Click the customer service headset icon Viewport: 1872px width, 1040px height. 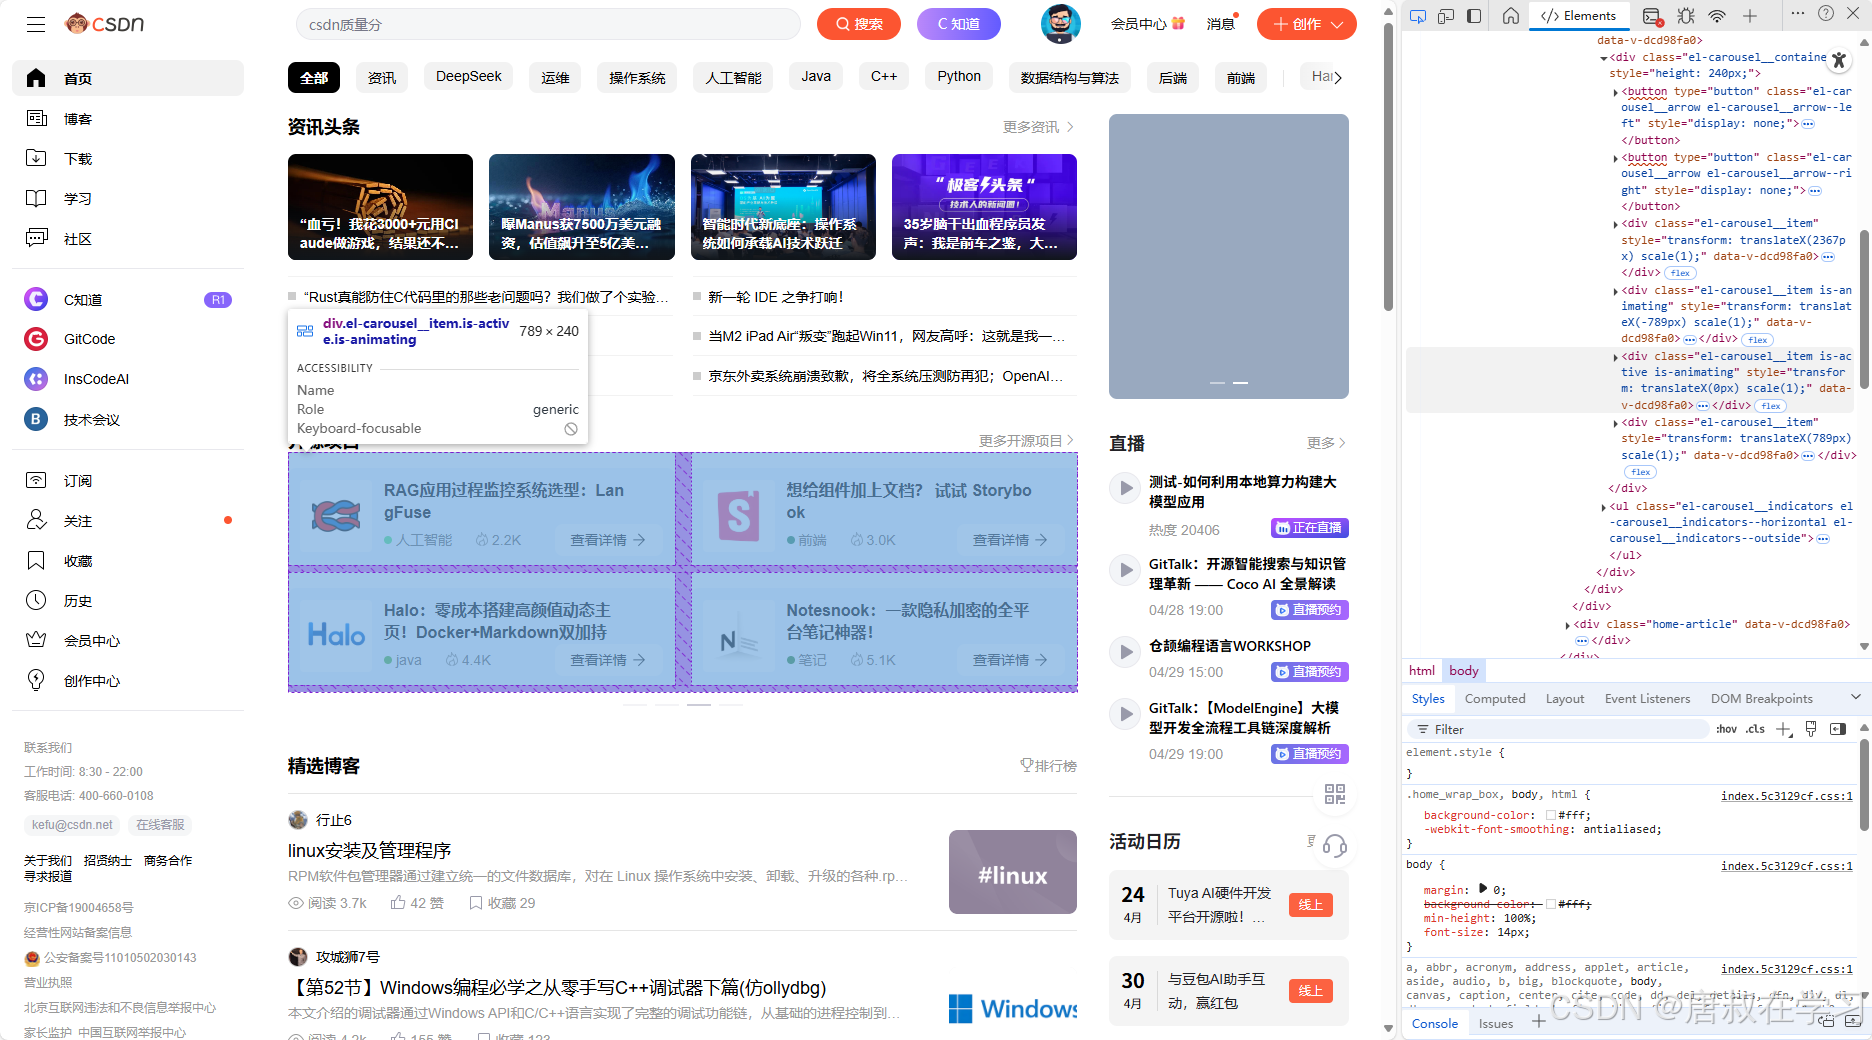(1335, 846)
